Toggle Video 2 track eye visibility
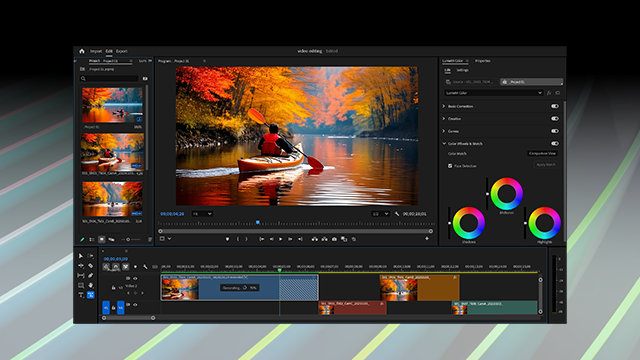Viewport: 640px width, 360px height. pyautogui.click(x=135, y=279)
